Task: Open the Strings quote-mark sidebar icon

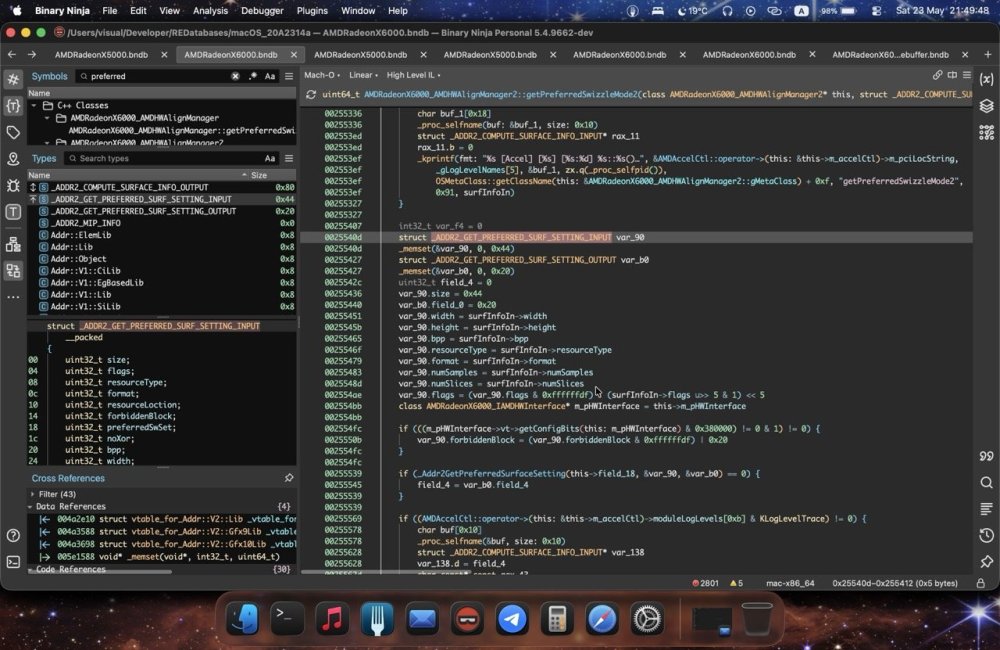Action: 986,455
